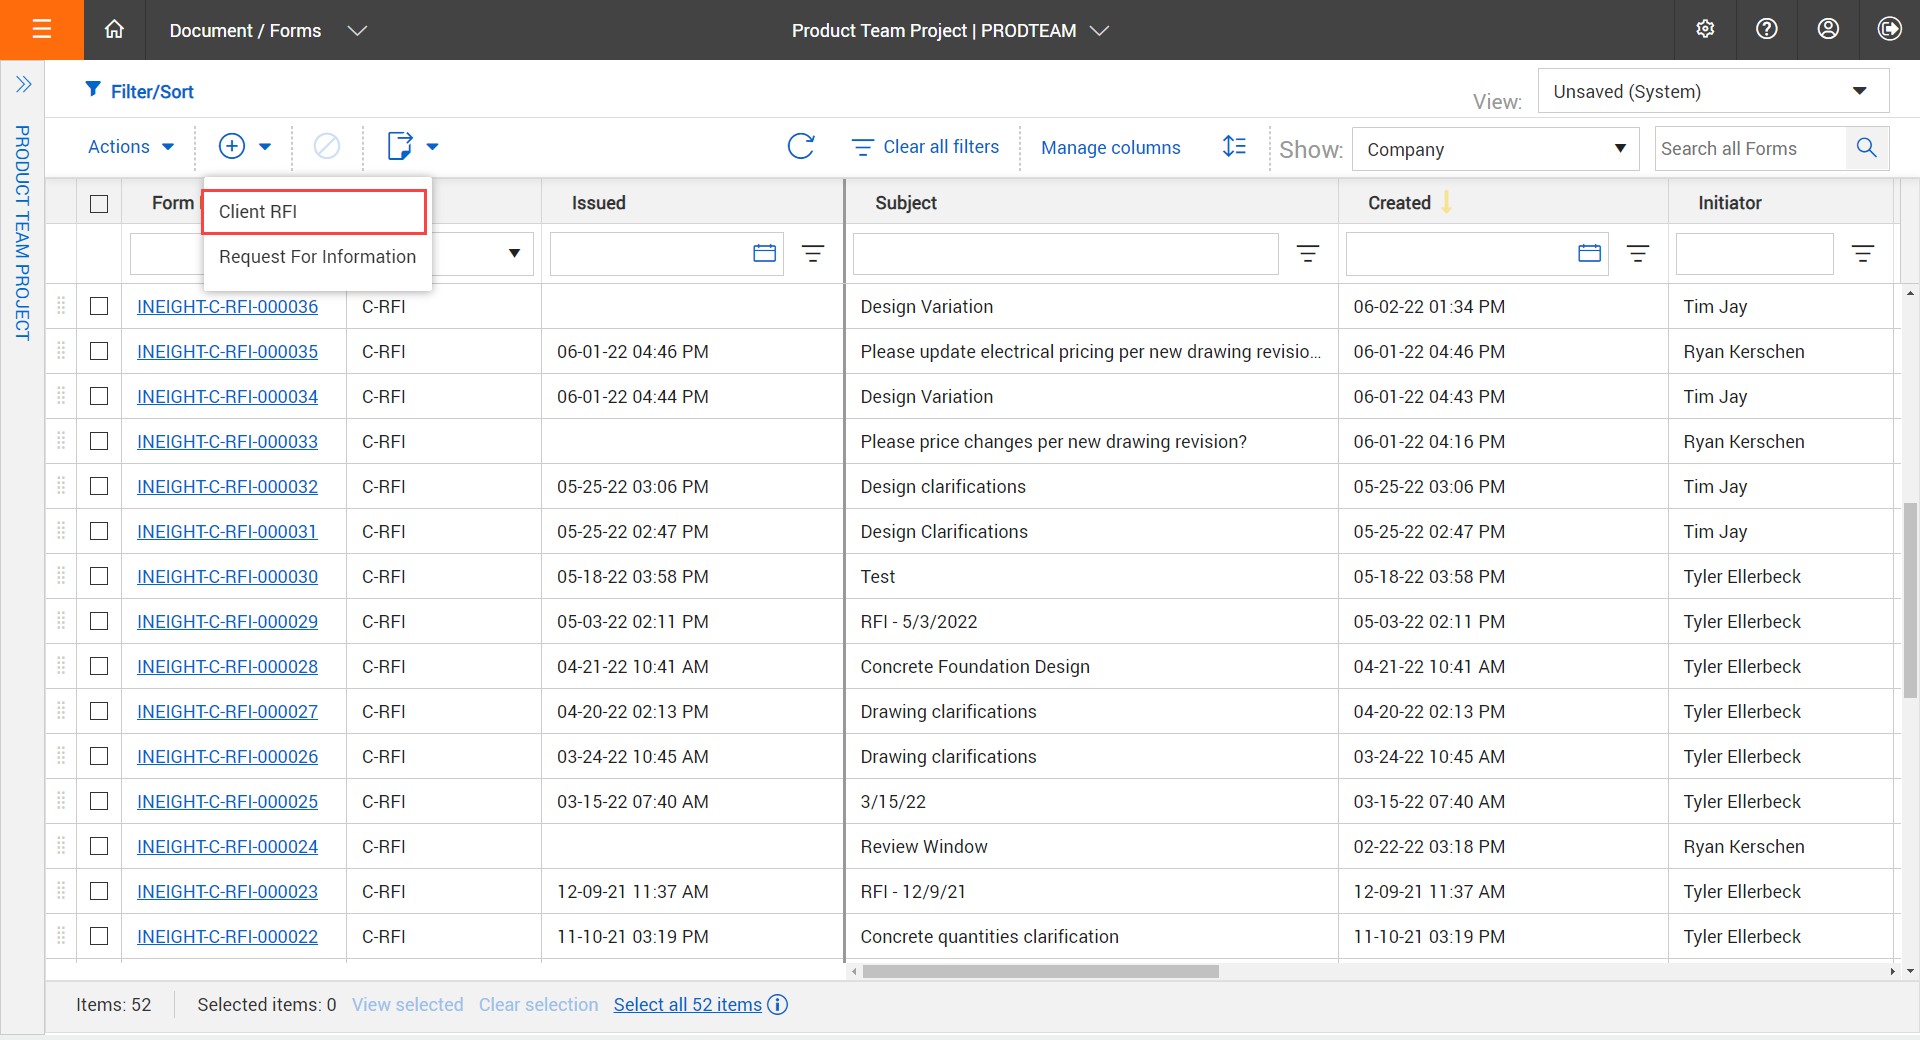
Task: Check the row checkbox for INEIGHT-C-RFI-000022
Action: [99, 937]
